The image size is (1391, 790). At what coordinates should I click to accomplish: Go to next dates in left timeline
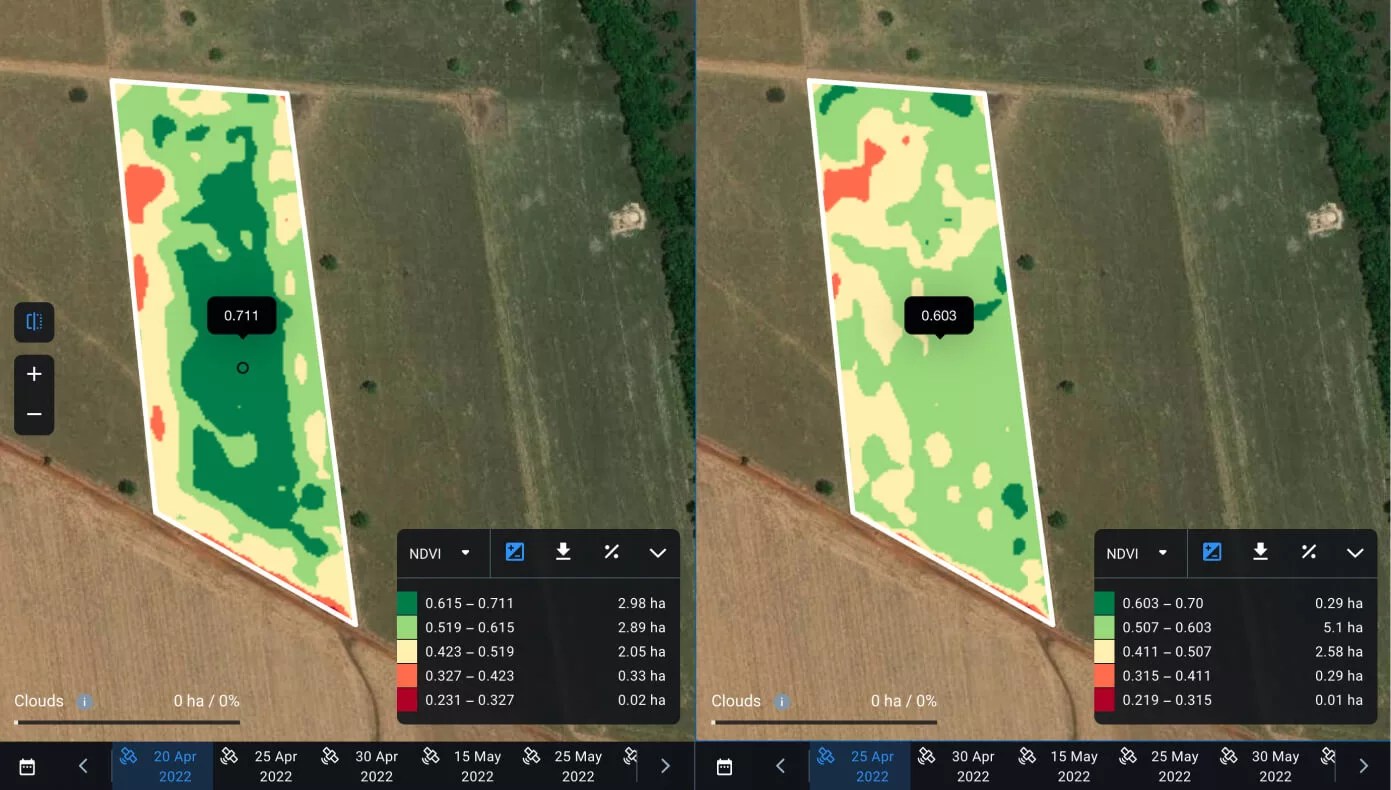[x=665, y=766]
